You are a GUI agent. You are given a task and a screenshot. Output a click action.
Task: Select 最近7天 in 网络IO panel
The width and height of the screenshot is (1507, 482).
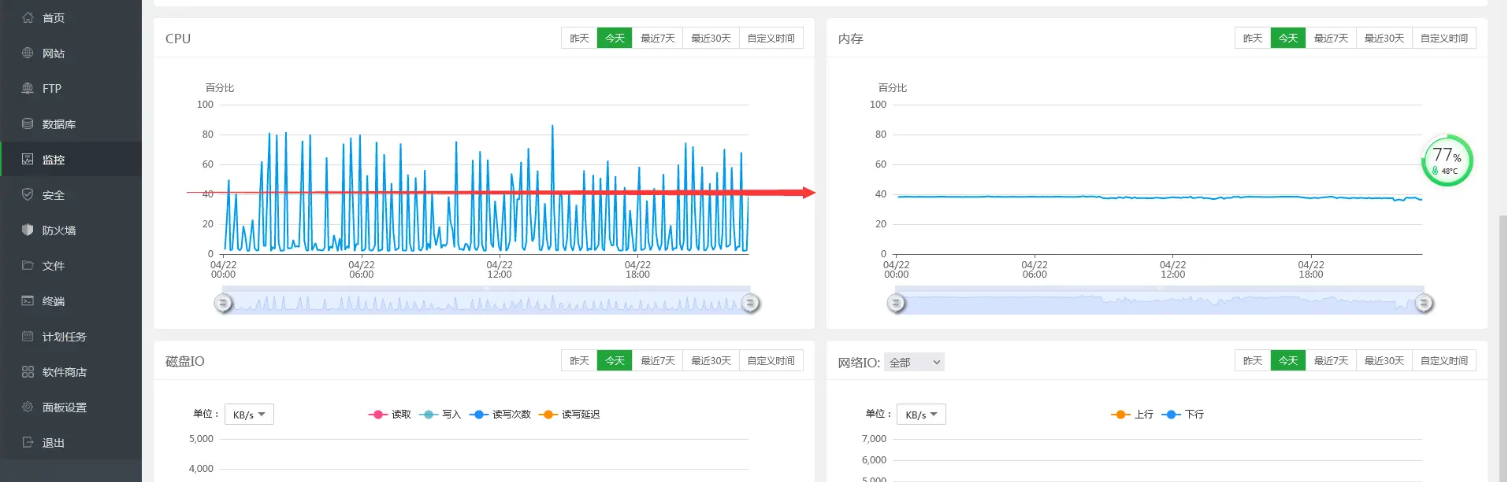pos(1330,360)
